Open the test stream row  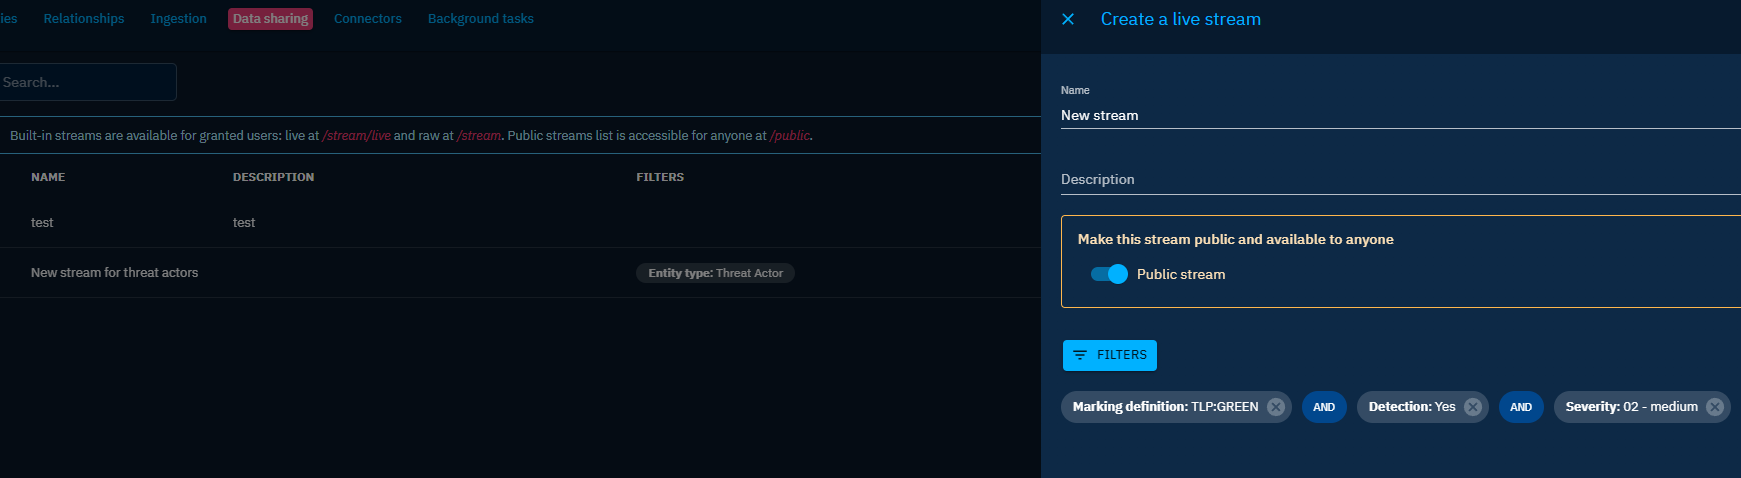click(x=520, y=223)
